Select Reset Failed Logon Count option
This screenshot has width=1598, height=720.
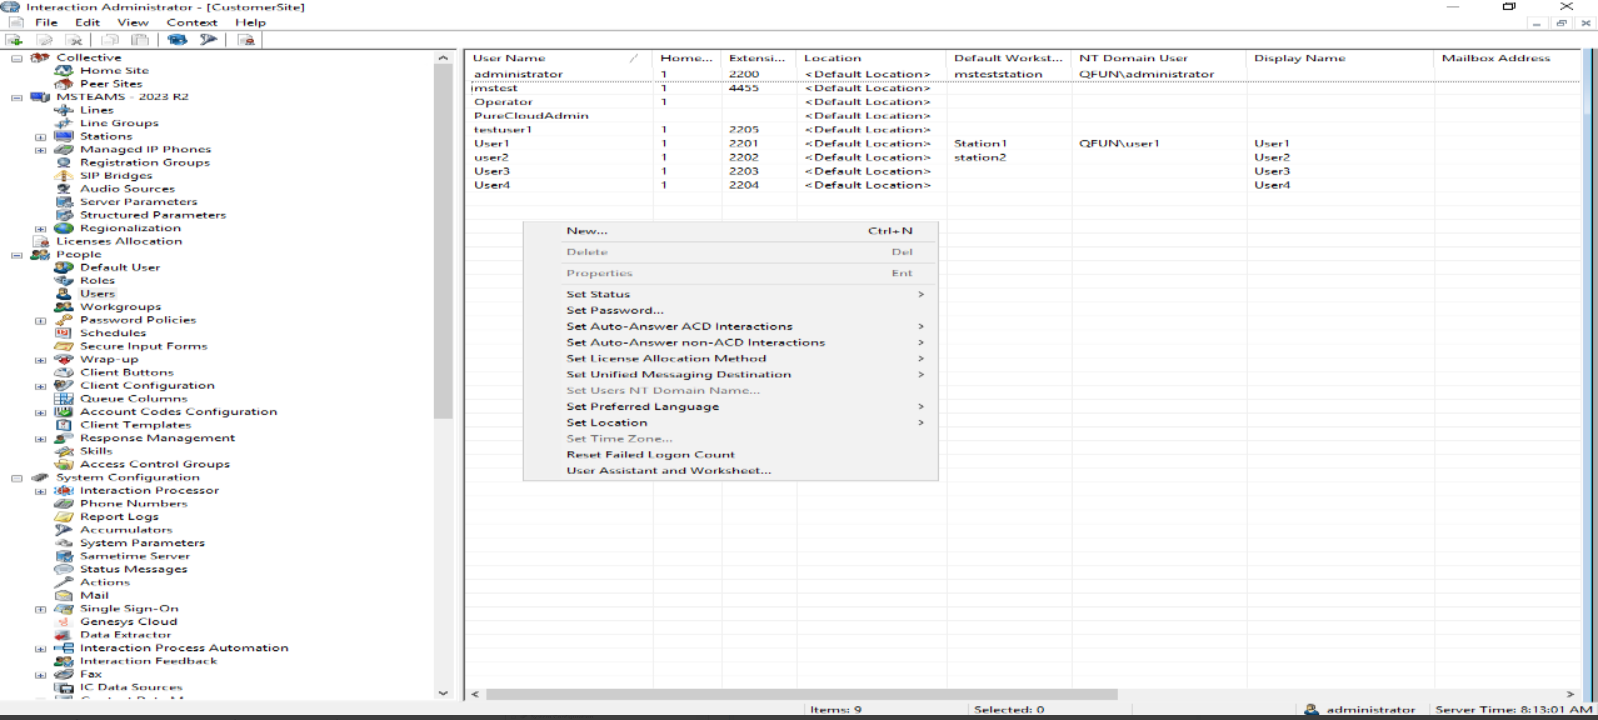(650, 454)
